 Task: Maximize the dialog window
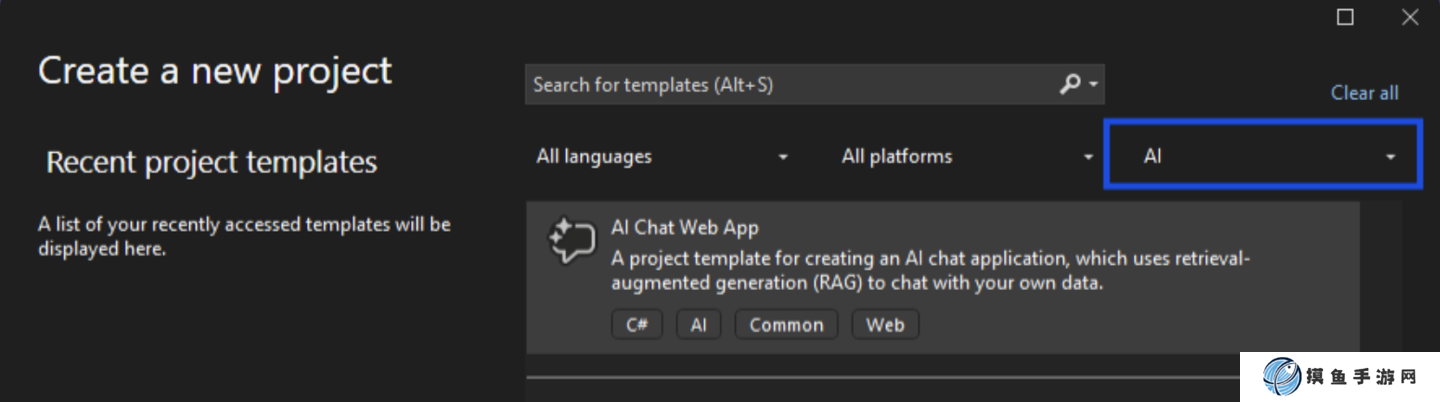(1345, 17)
